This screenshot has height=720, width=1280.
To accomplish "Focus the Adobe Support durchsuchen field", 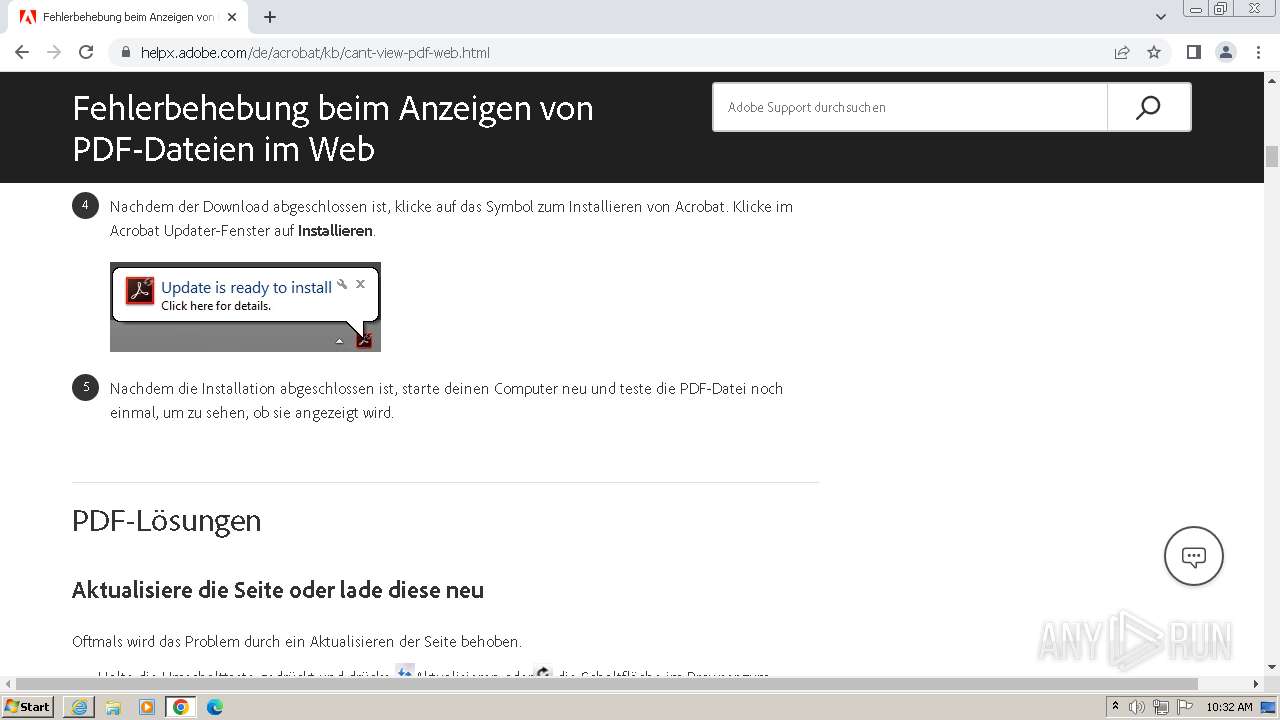I will 909,107.
